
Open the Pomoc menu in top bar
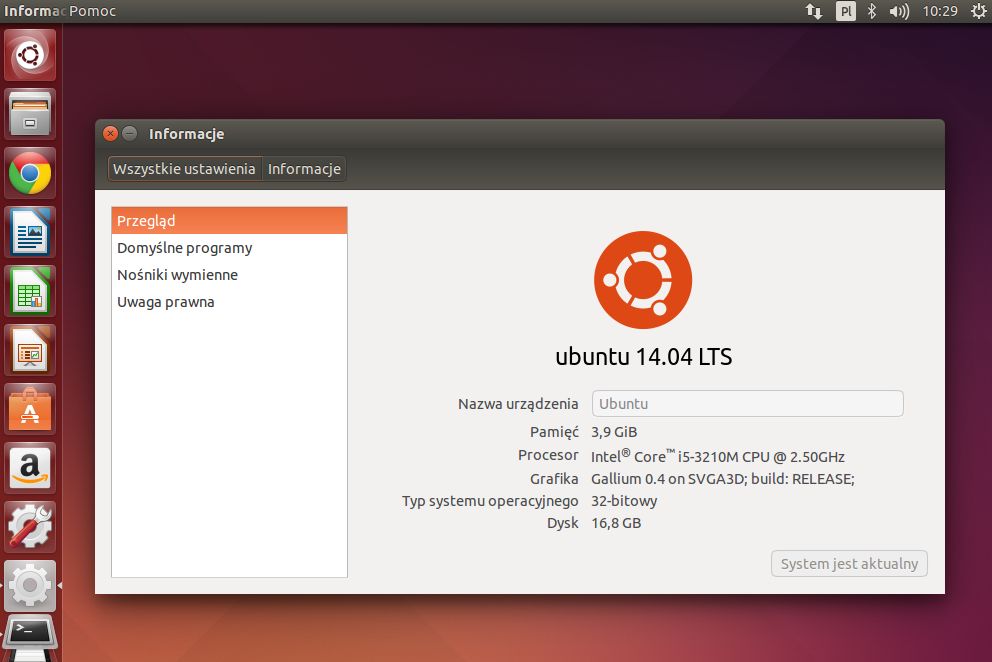pyautogui.click(x=92, y=11)
